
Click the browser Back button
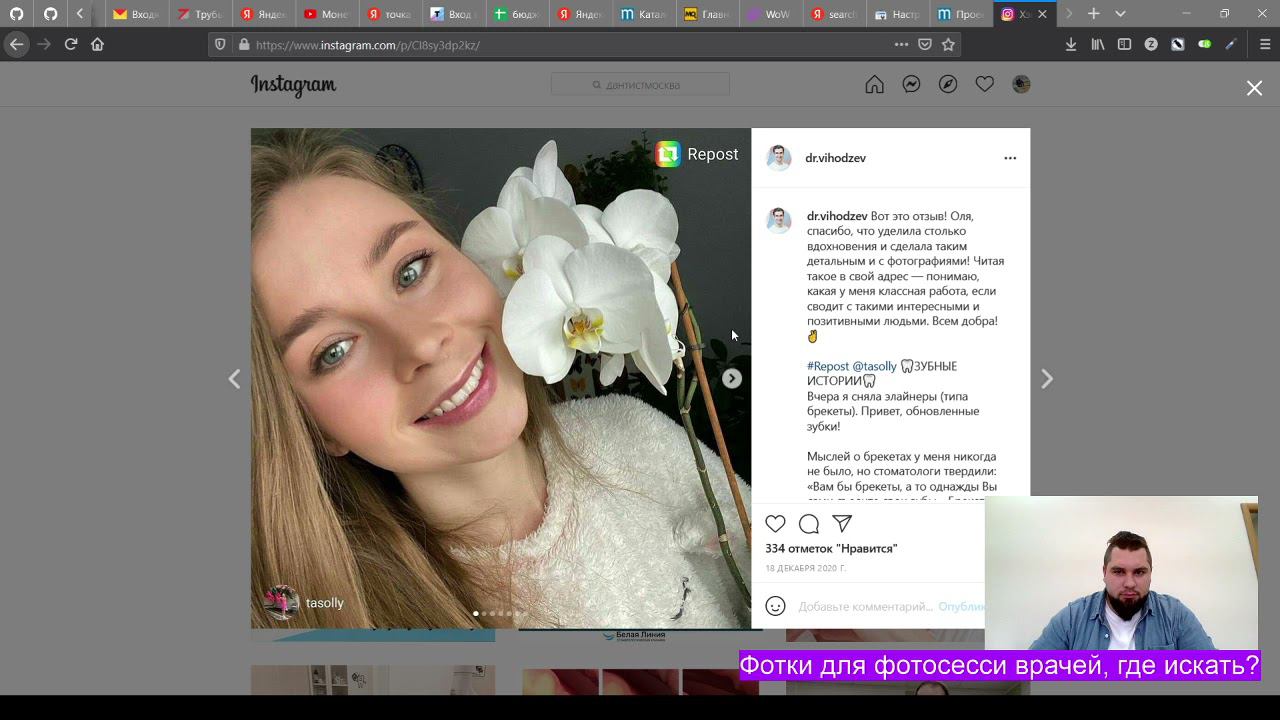pos(16,44)
